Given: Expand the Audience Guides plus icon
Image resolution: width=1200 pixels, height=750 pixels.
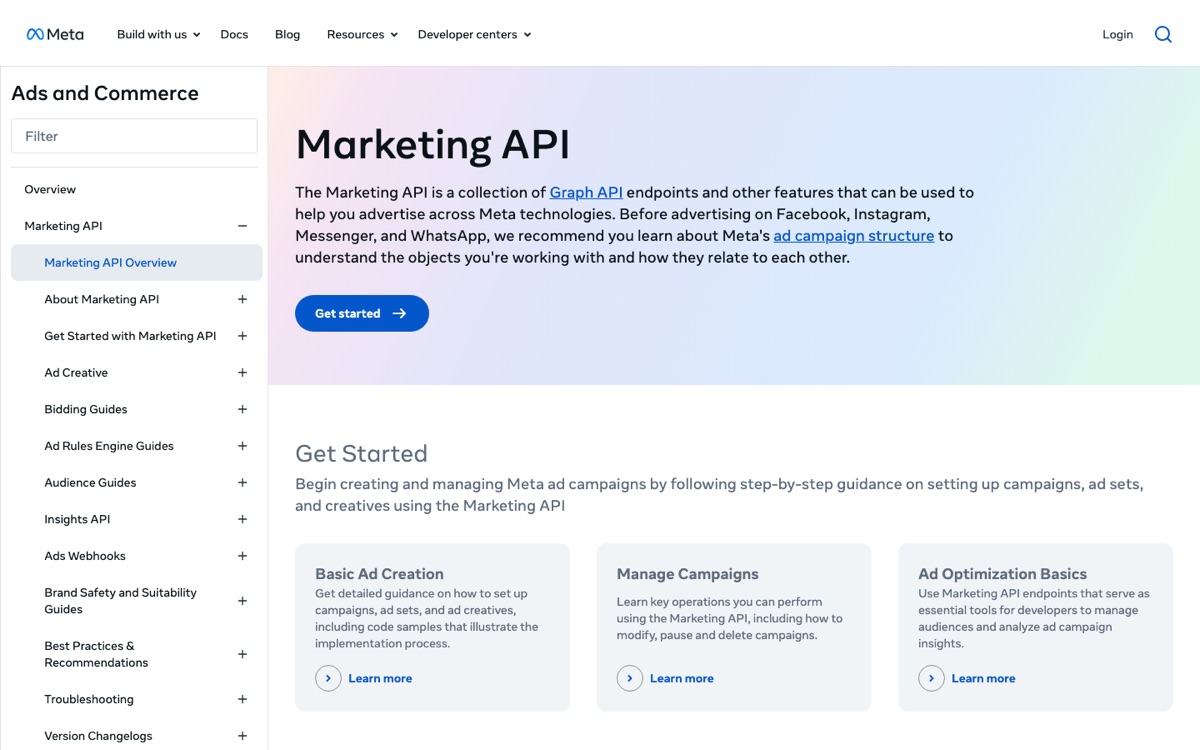Looking at the screenshot, I should point(242,483).
